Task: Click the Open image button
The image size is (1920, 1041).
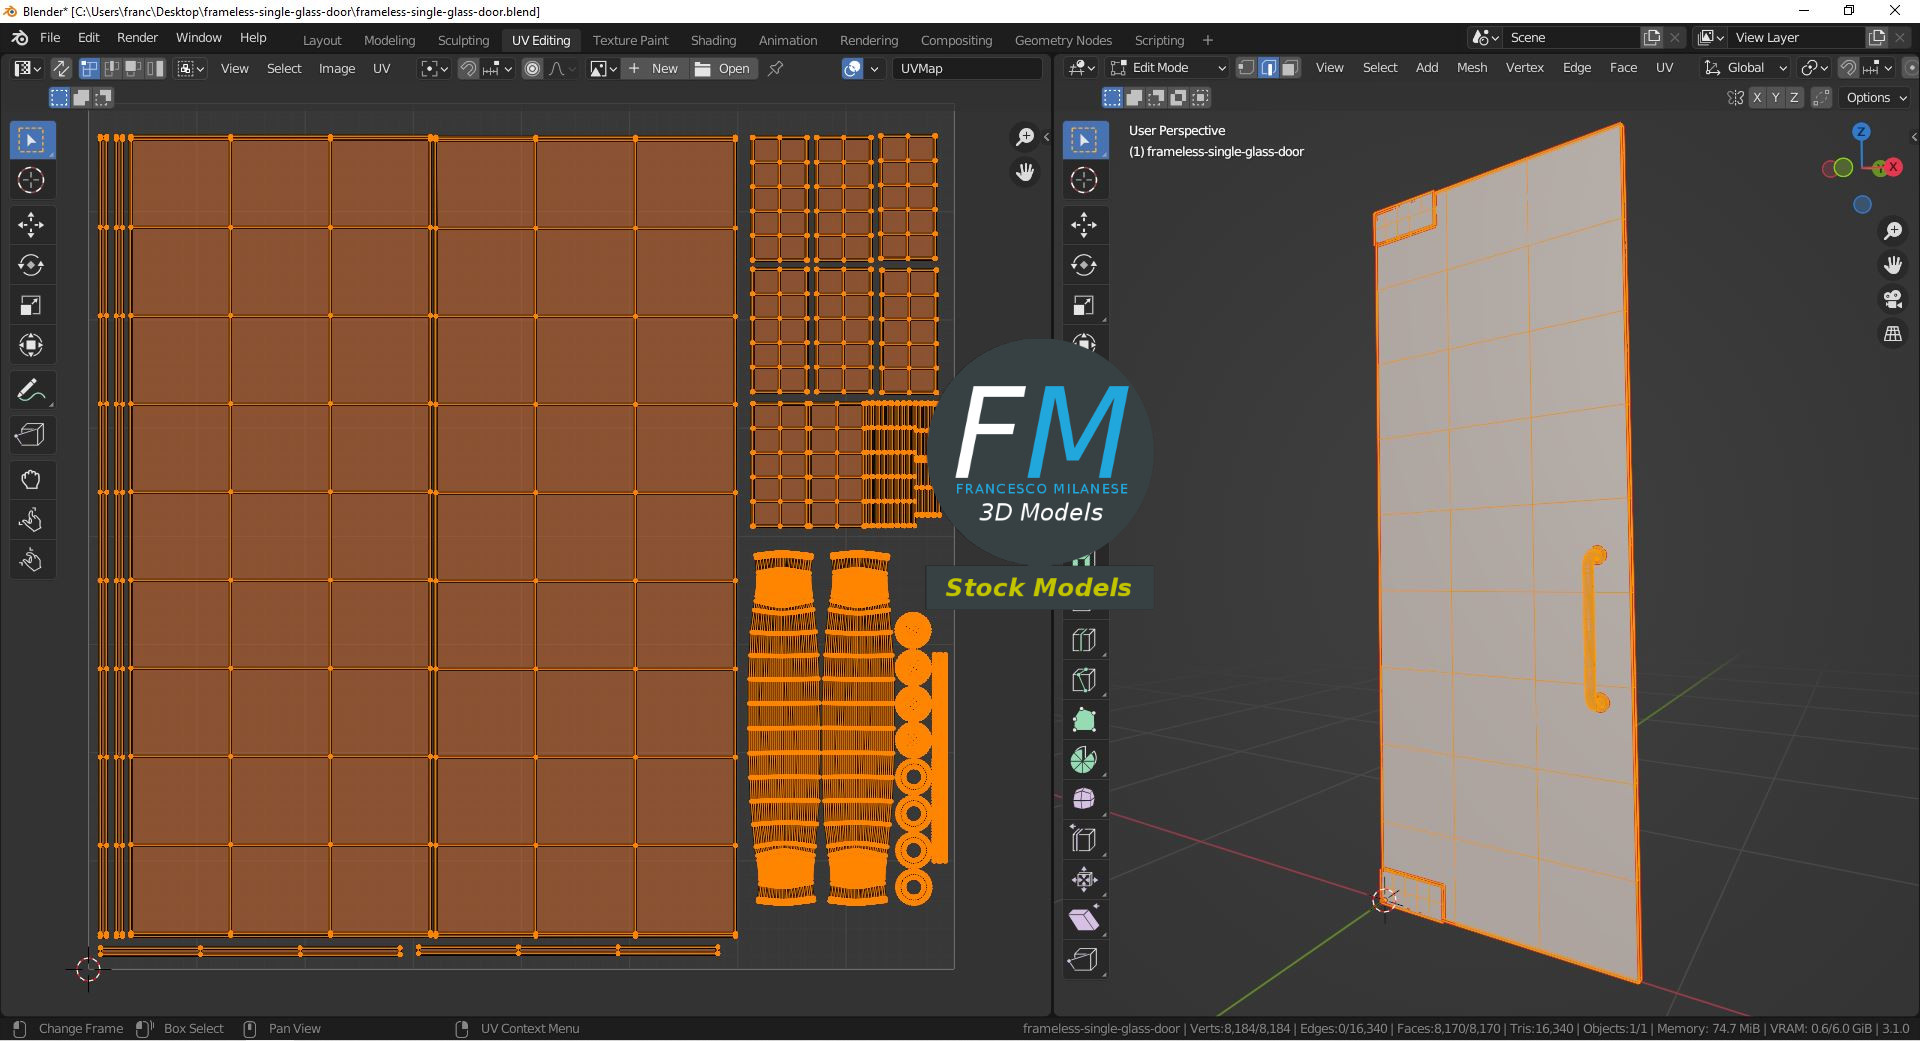Action: tap(722, 68)
